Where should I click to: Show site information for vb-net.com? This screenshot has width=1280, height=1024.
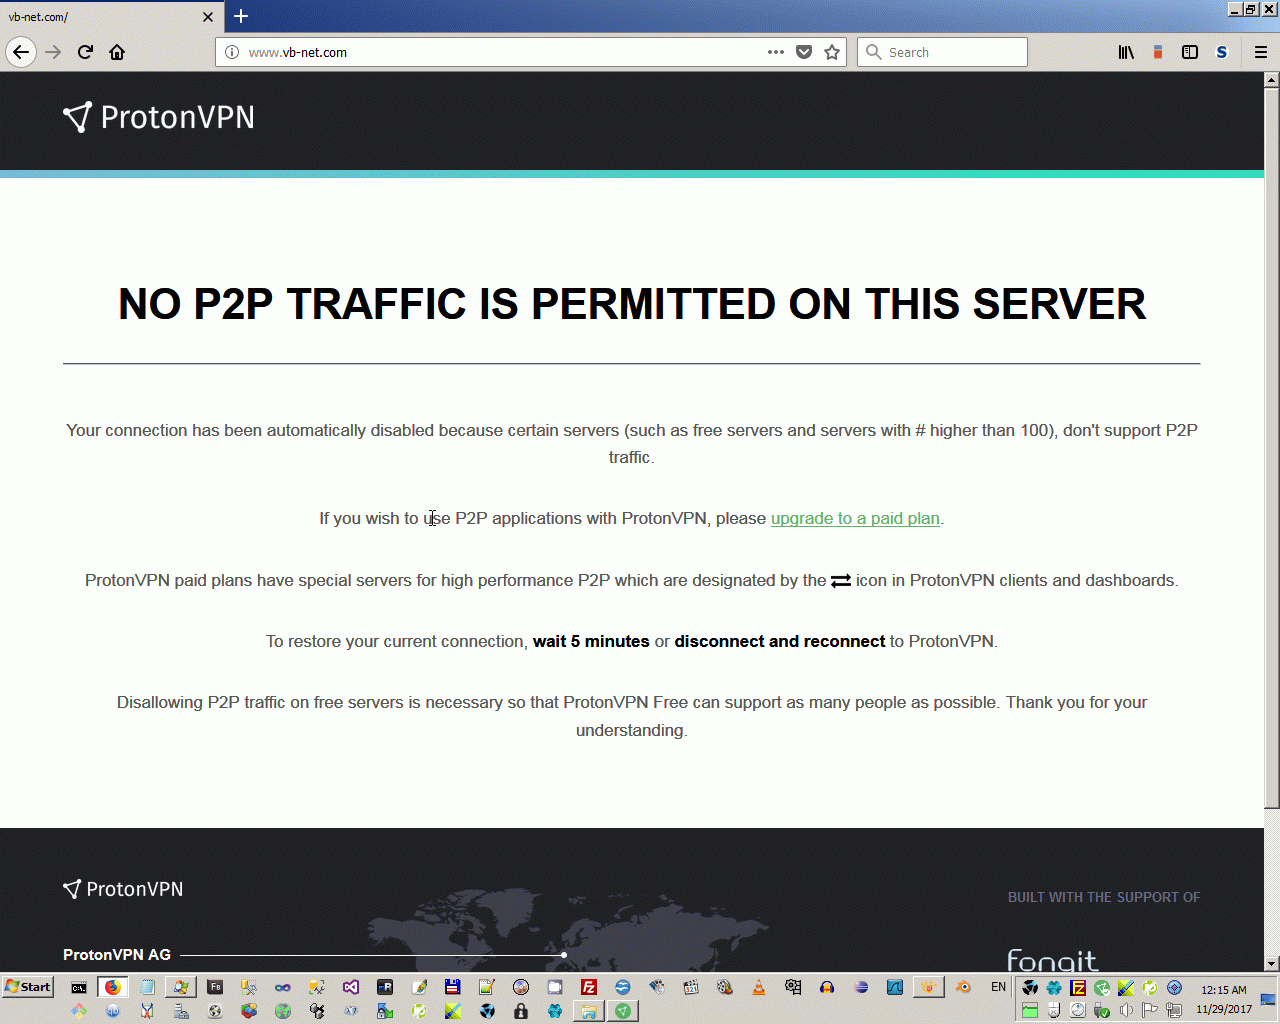click(232, 52)
